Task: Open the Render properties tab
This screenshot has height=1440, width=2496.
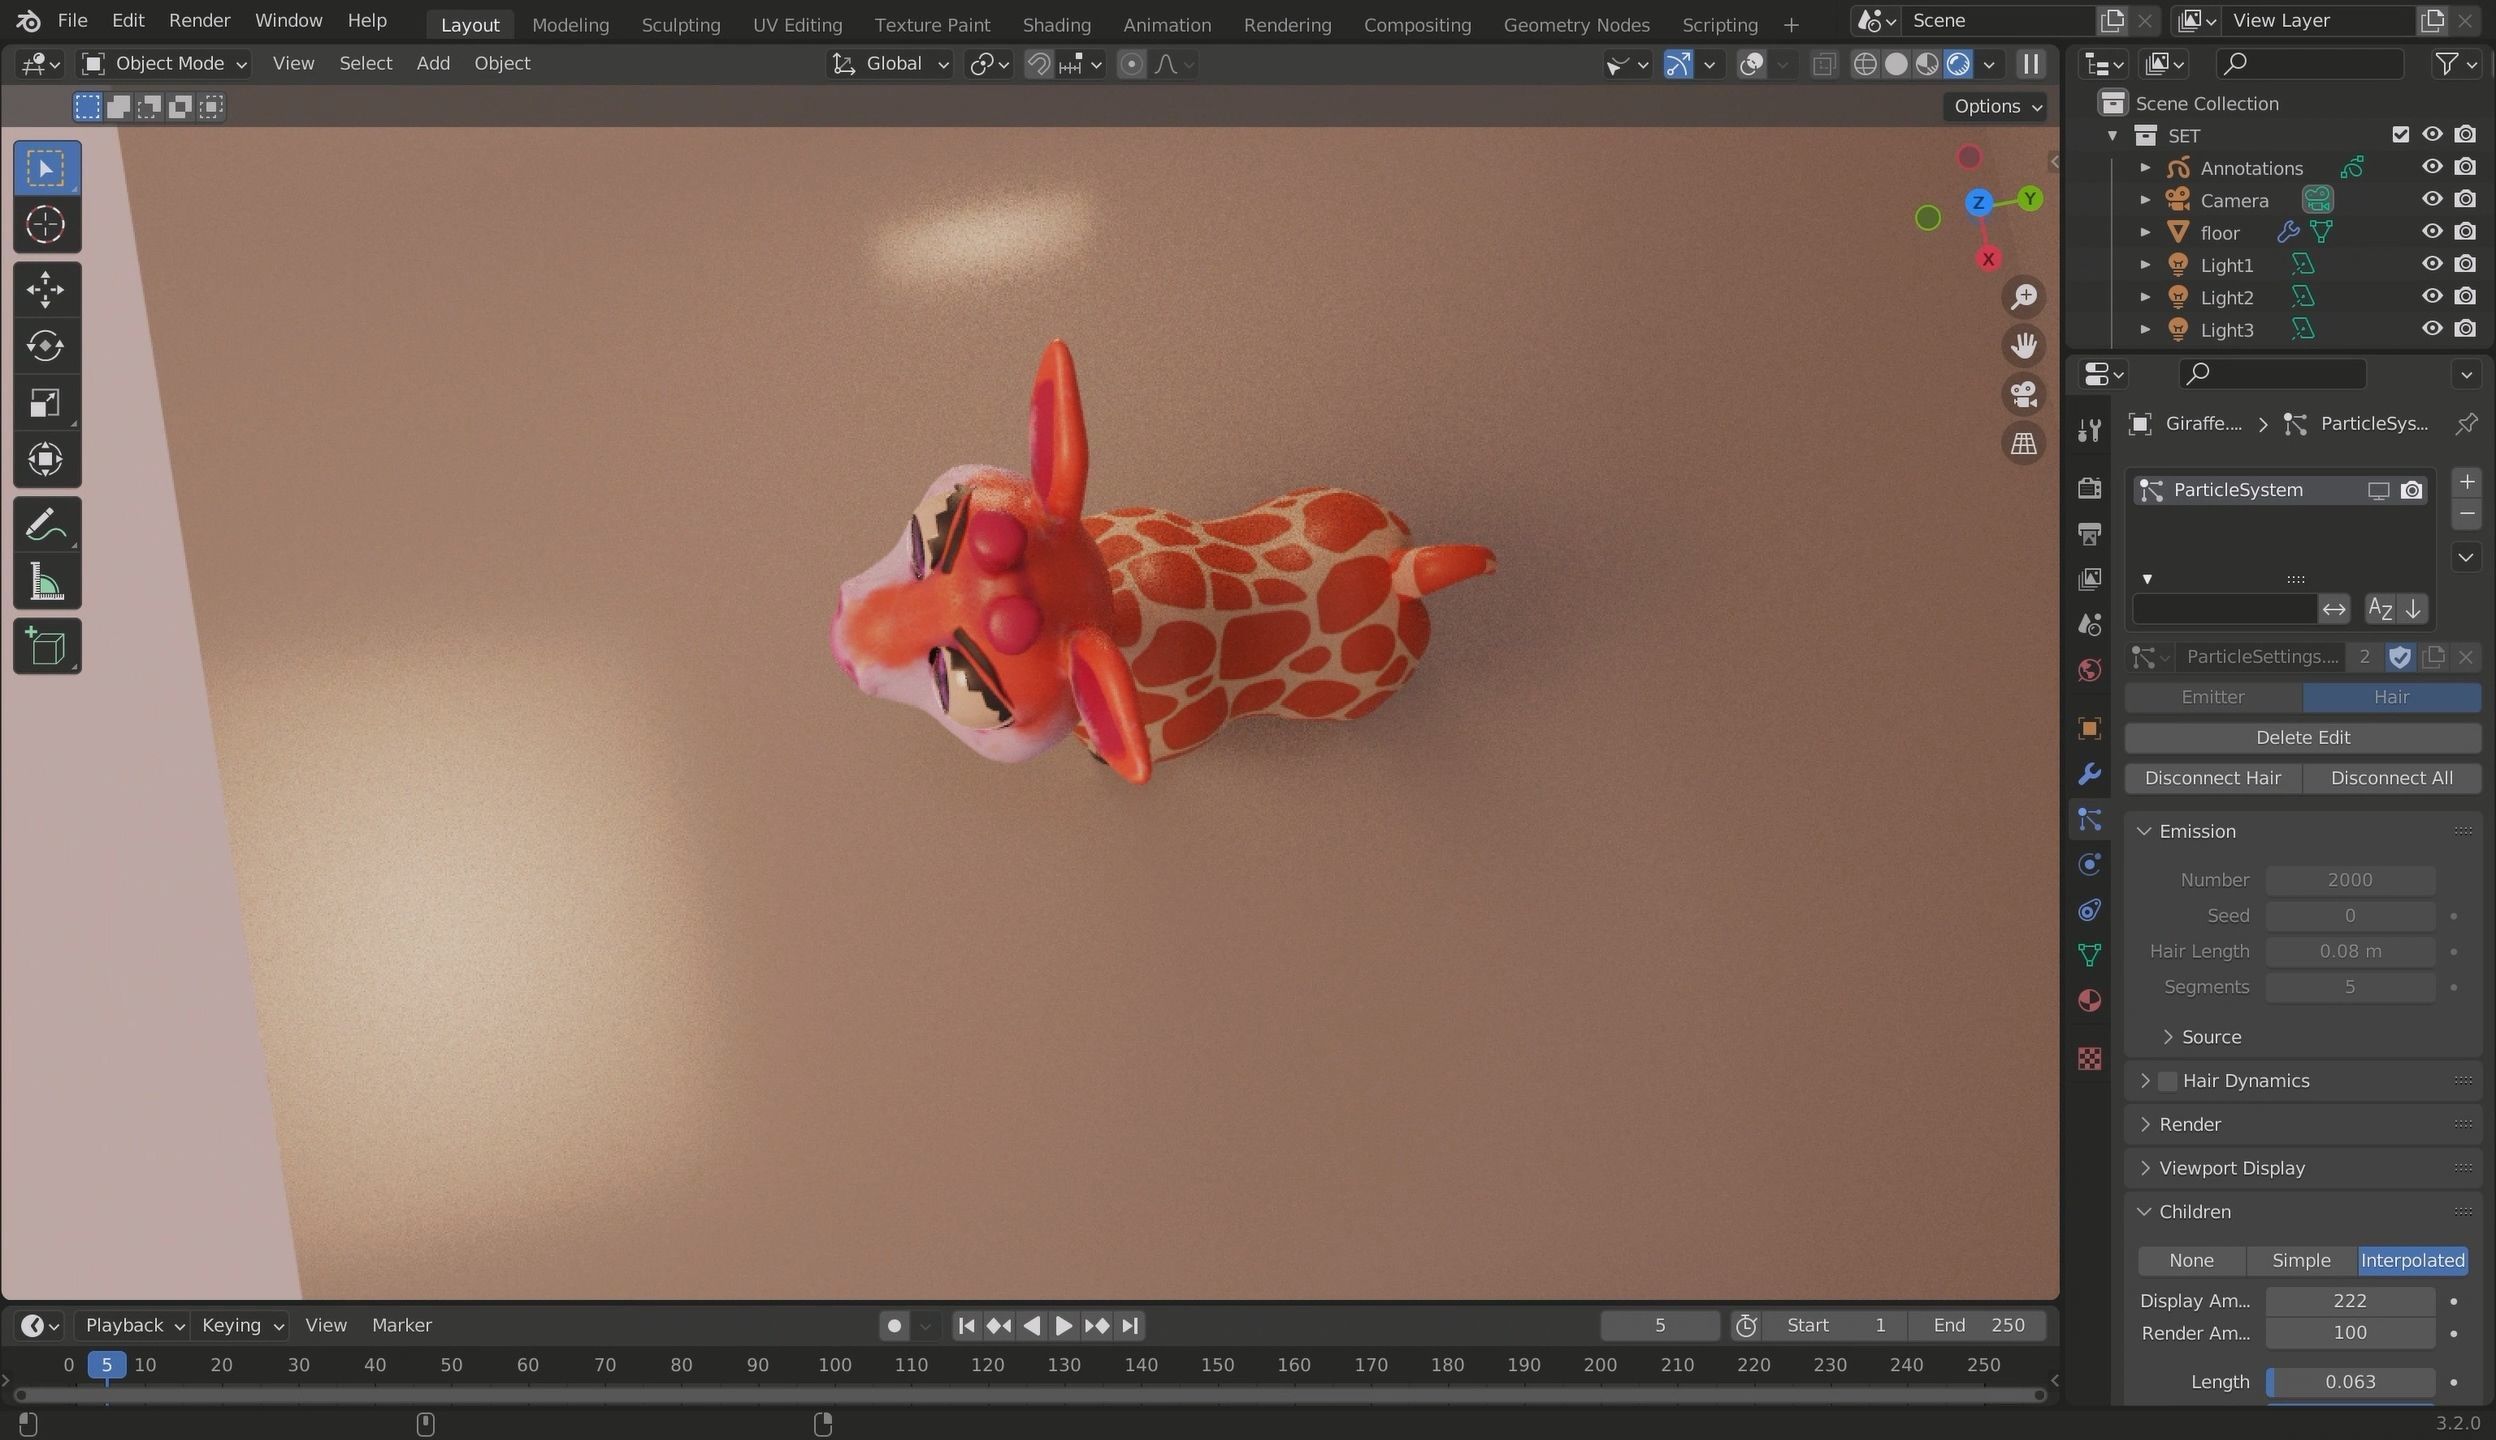Action: (2089, 488)
